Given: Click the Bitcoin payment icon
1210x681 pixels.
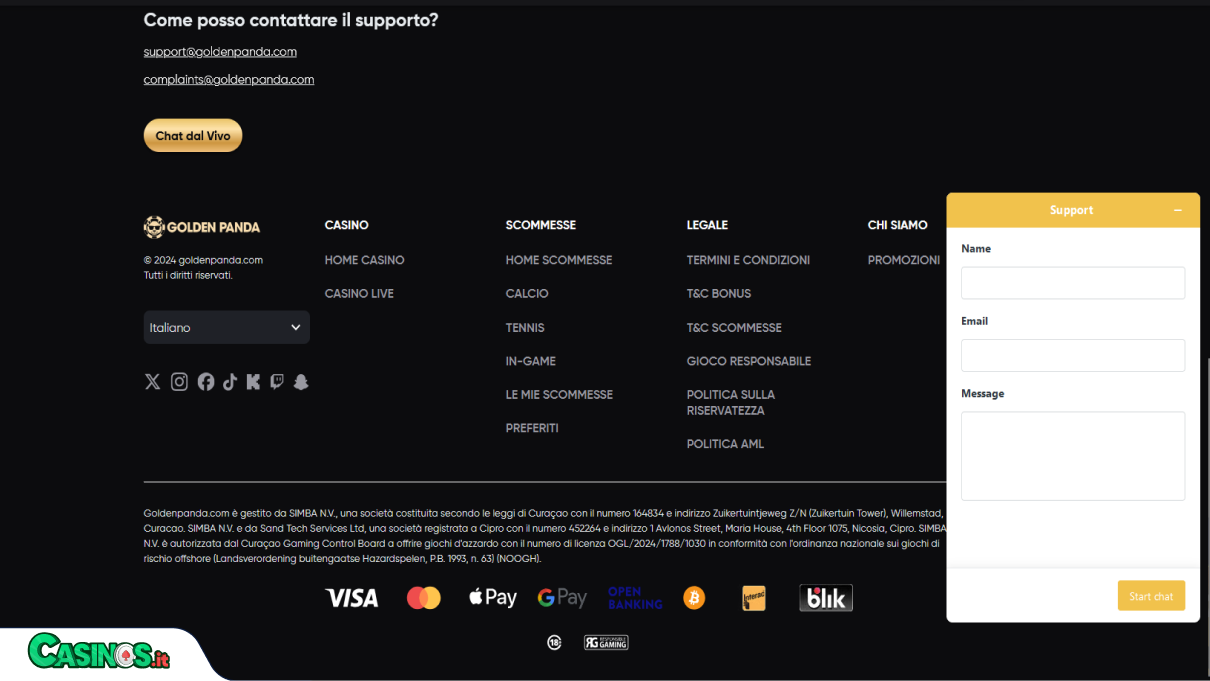Looking at the screenshot, I should pyautogui.click(x=694, y=598).
